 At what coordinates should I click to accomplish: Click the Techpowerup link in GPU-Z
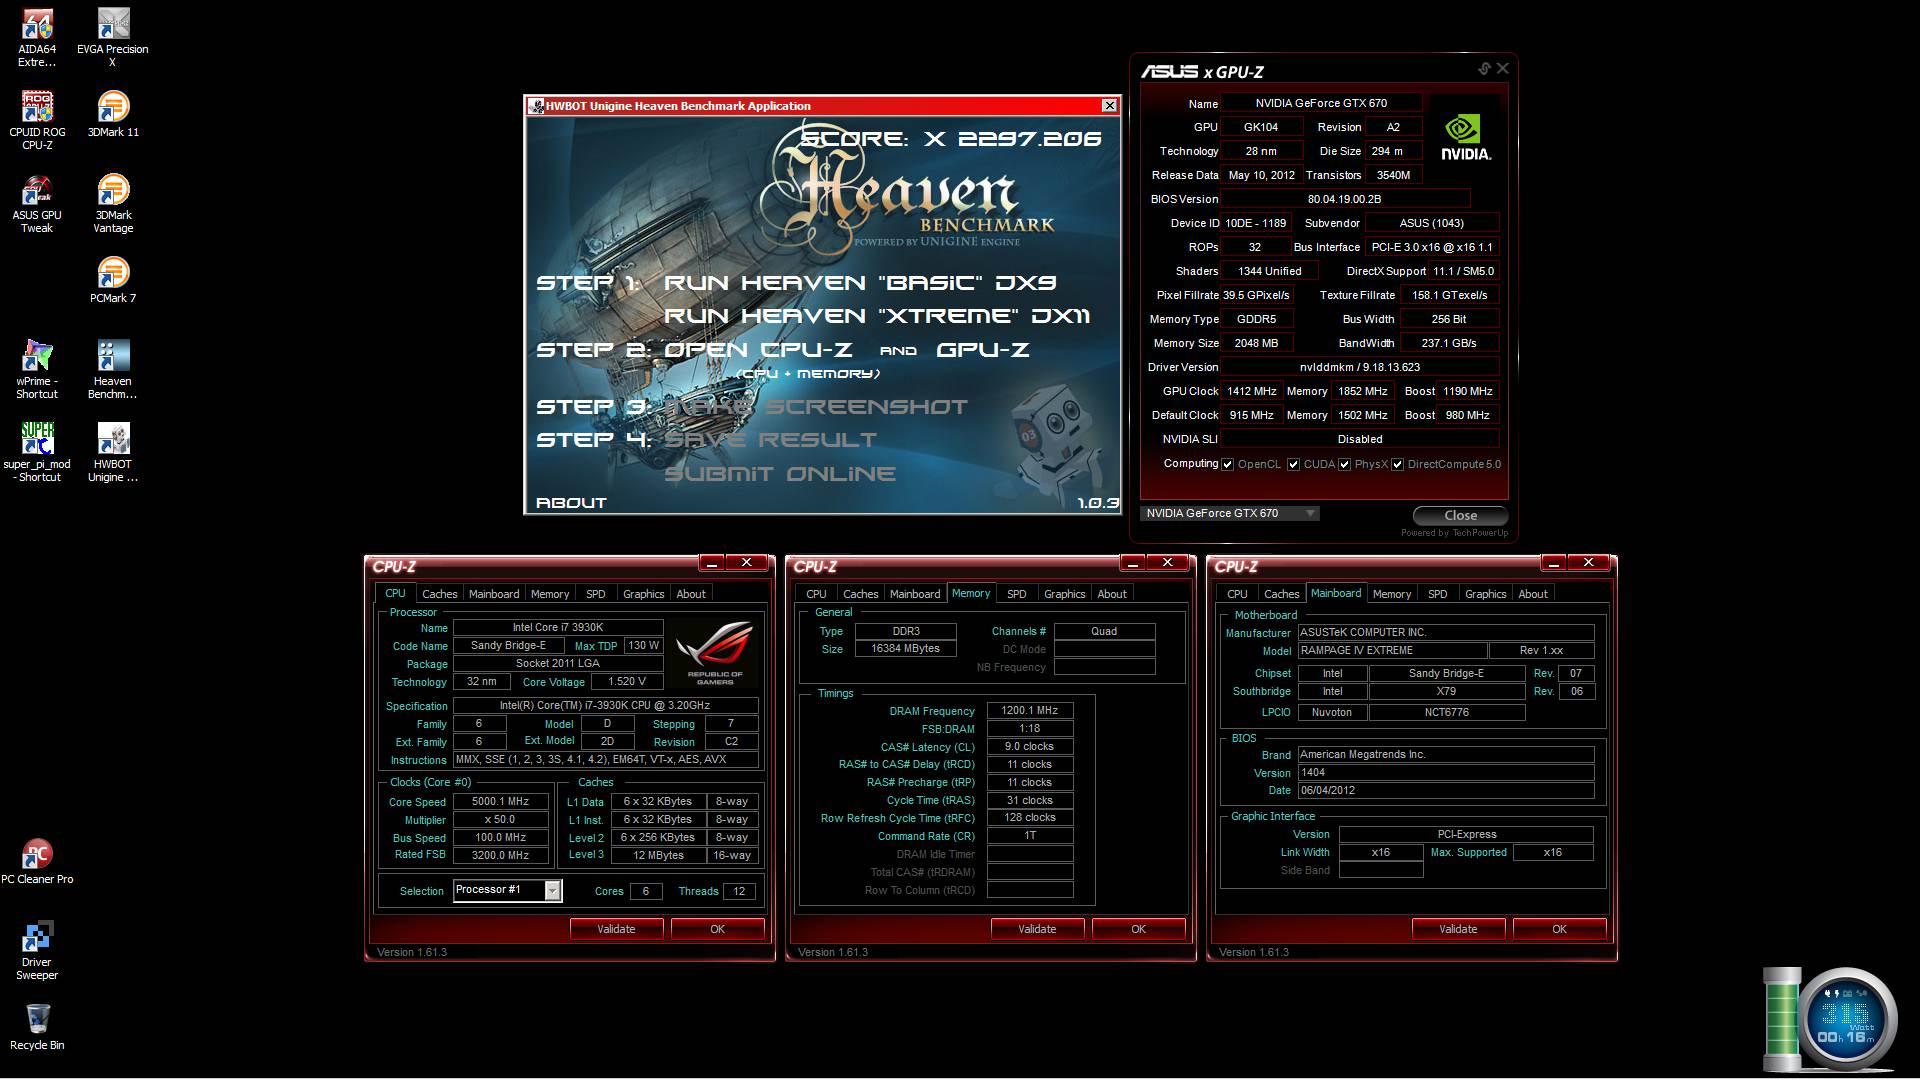pos(1454,533)
